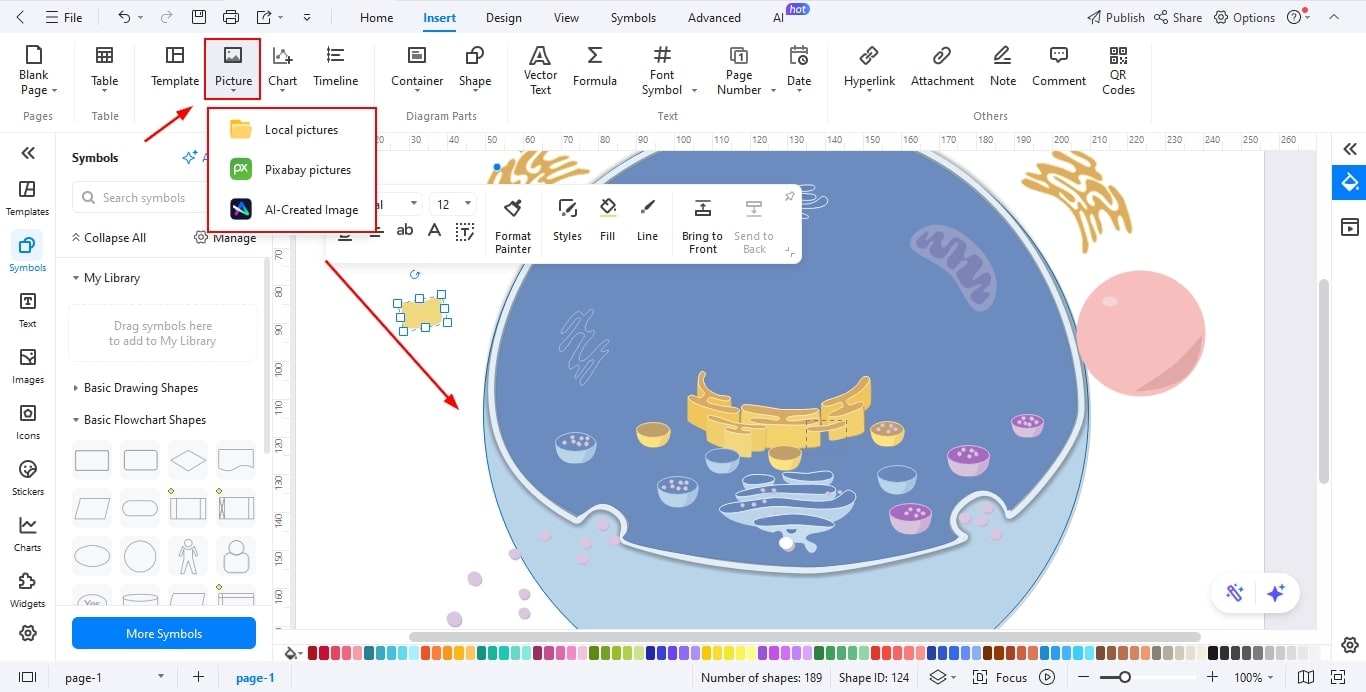The width and height of the screenshot is (1366, 692).
Task: Pin the floating toolbar
Action: click(789, 196)
